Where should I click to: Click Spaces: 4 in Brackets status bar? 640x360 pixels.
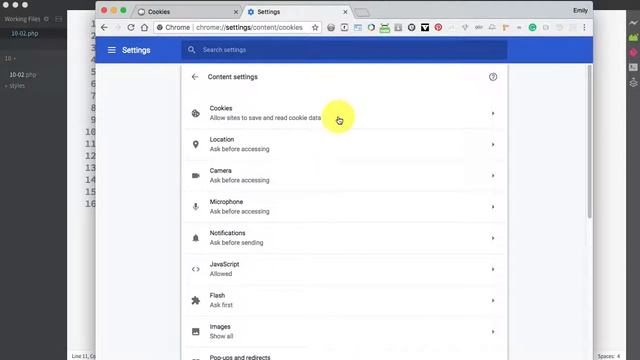[609, 356]
